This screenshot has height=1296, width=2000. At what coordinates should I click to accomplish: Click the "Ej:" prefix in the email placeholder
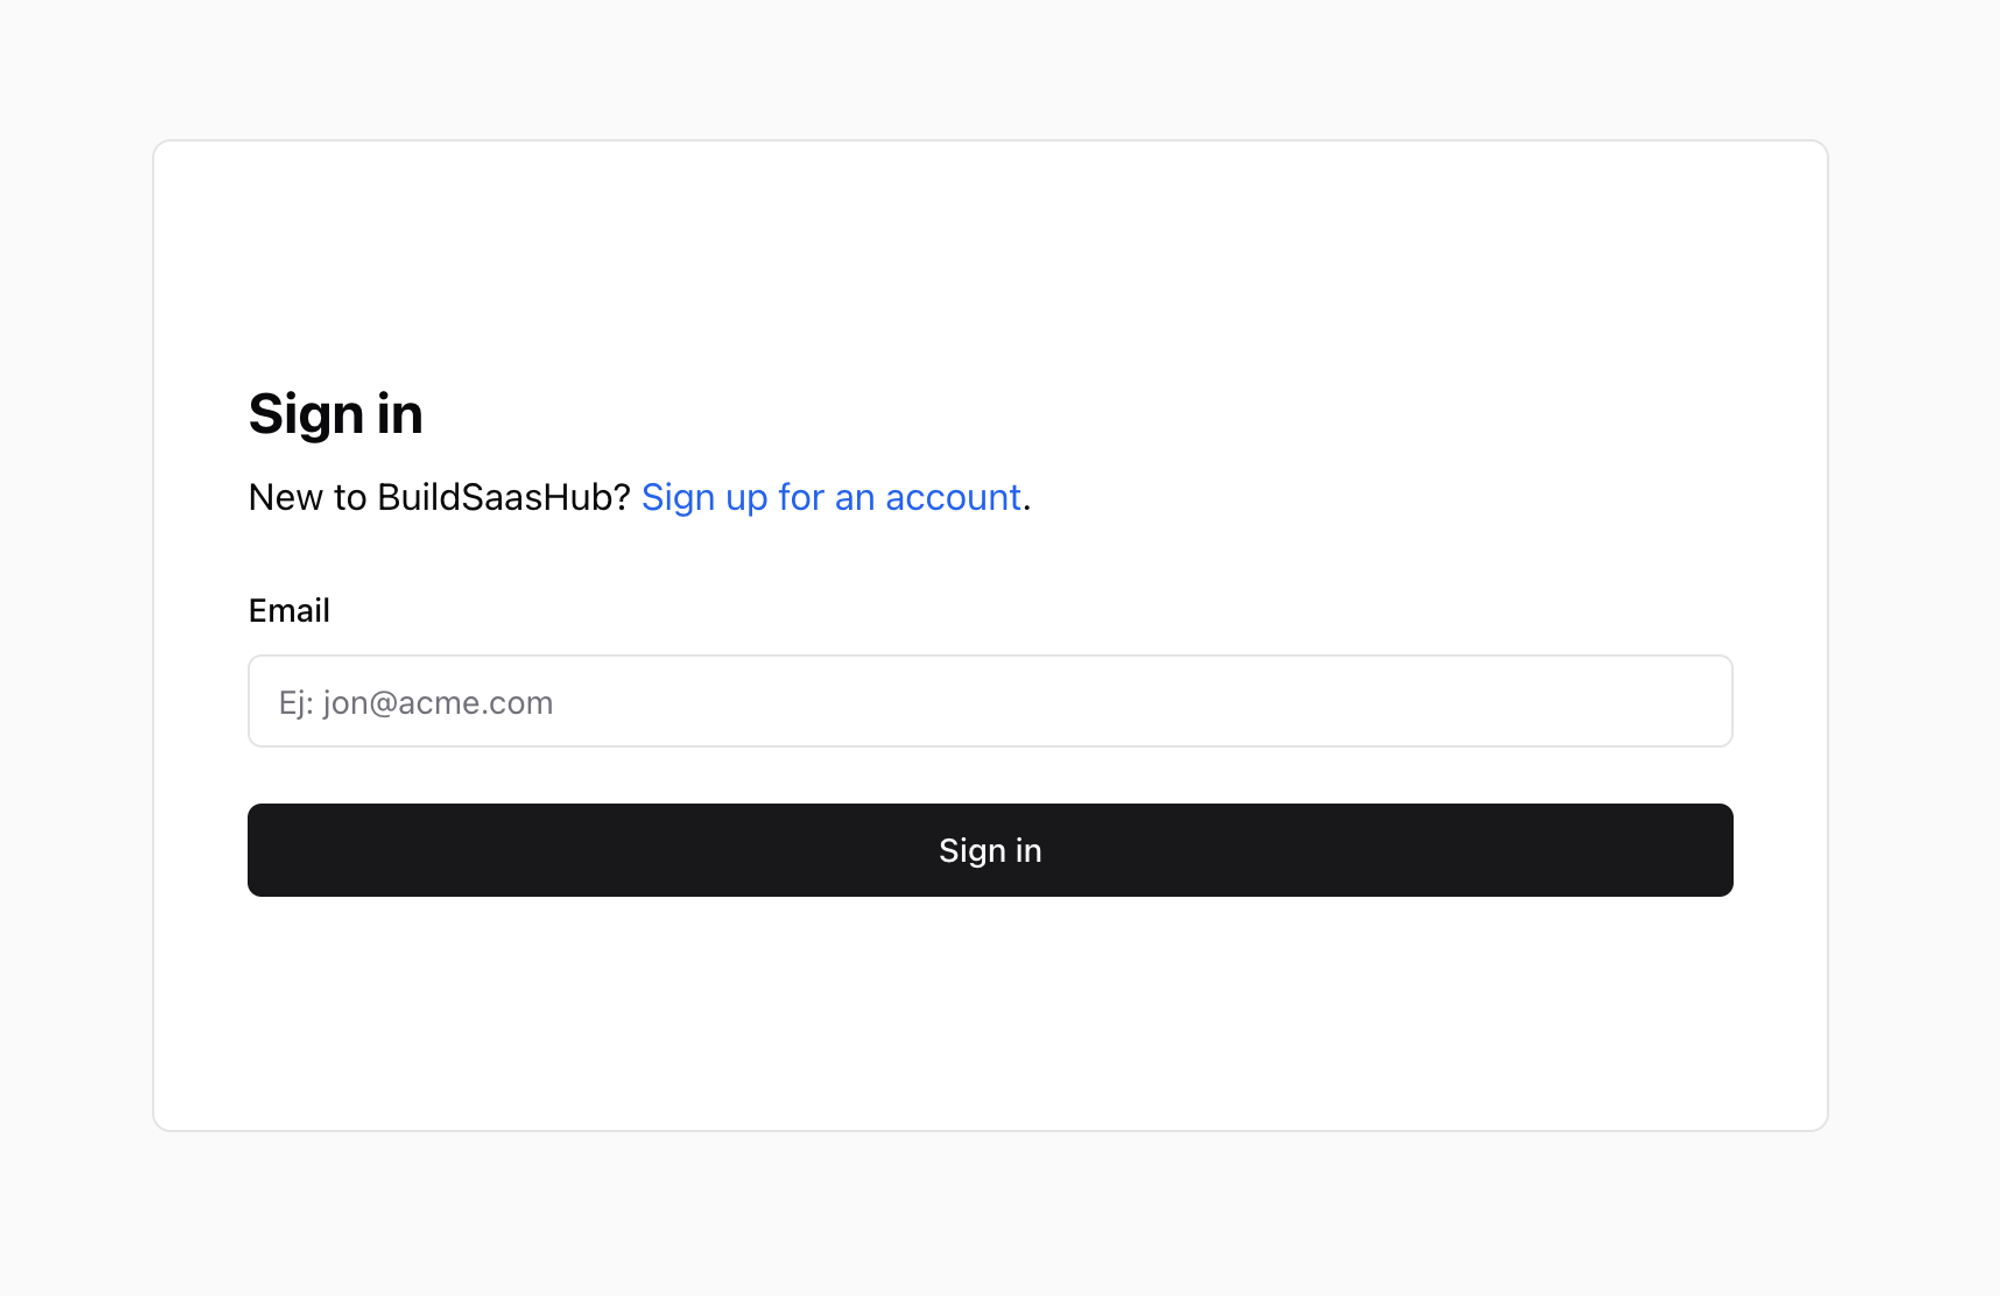pyautogui.click(x=296, y=703)
